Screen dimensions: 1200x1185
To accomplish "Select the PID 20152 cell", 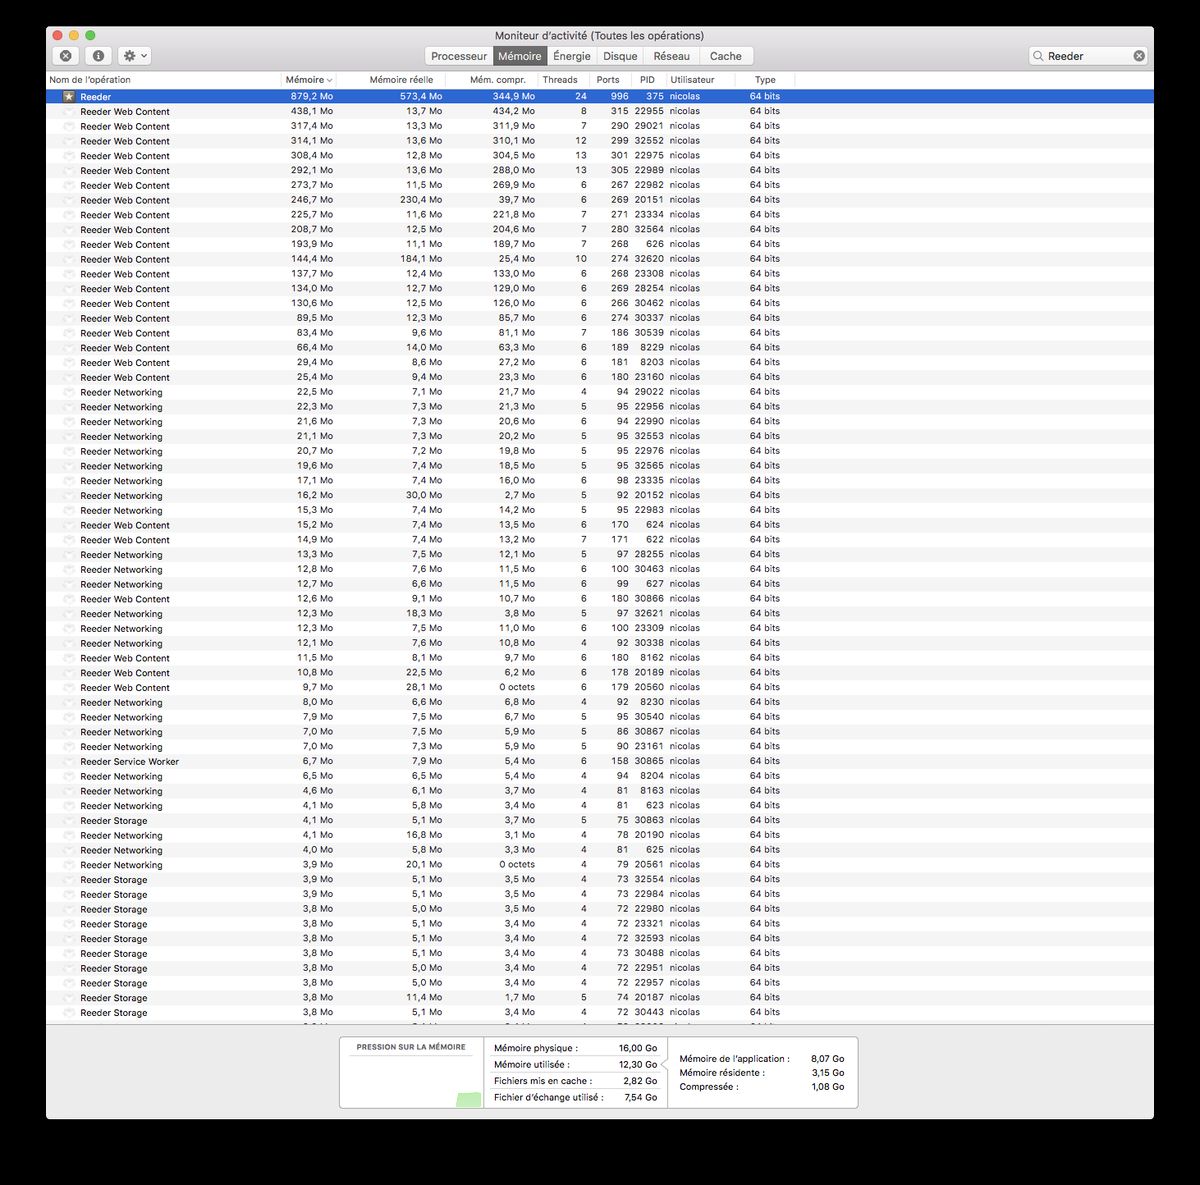I will click(649, 495).
